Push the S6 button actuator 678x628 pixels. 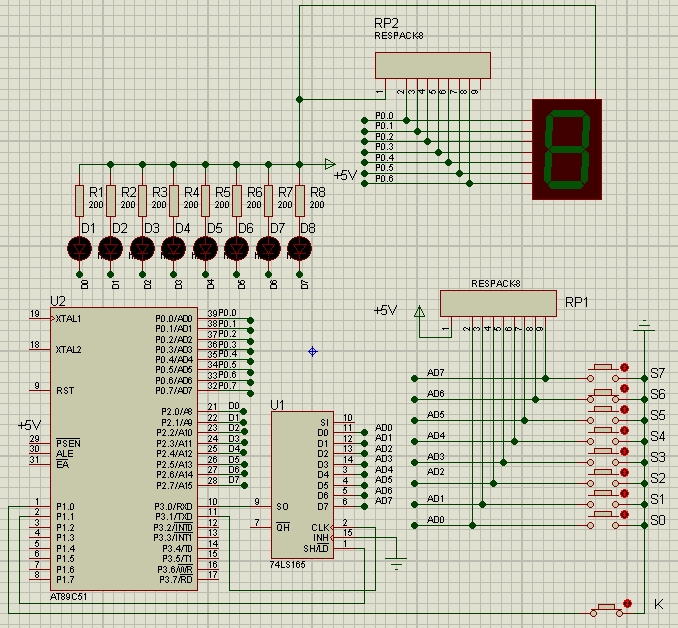click(603, 392)
